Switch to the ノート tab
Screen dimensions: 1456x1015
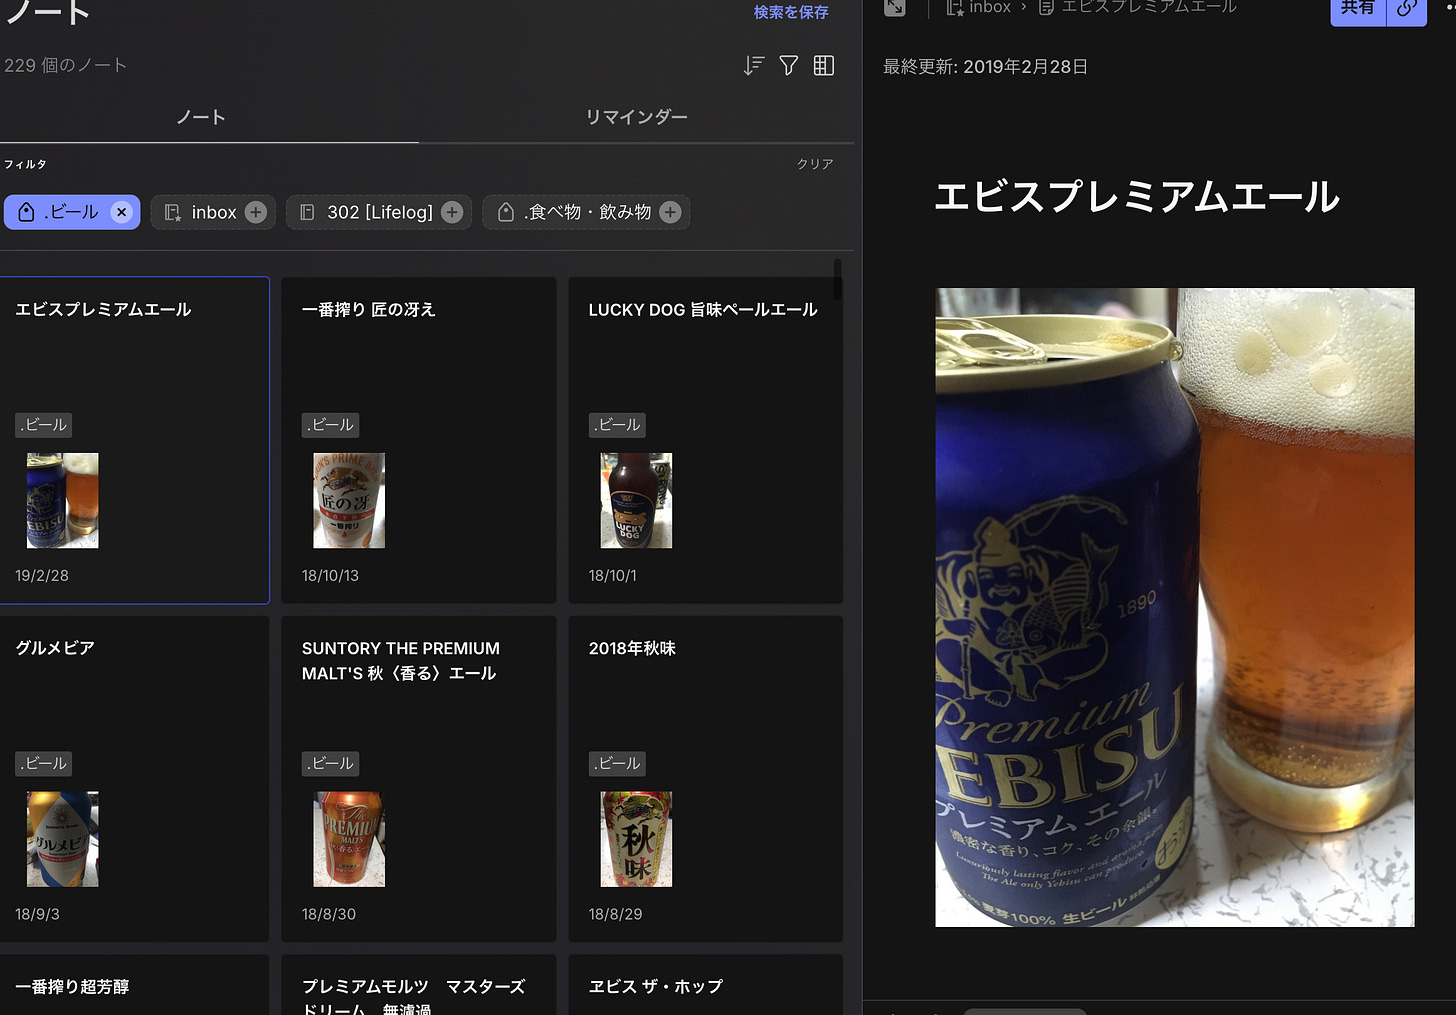(x=201, y=117)
